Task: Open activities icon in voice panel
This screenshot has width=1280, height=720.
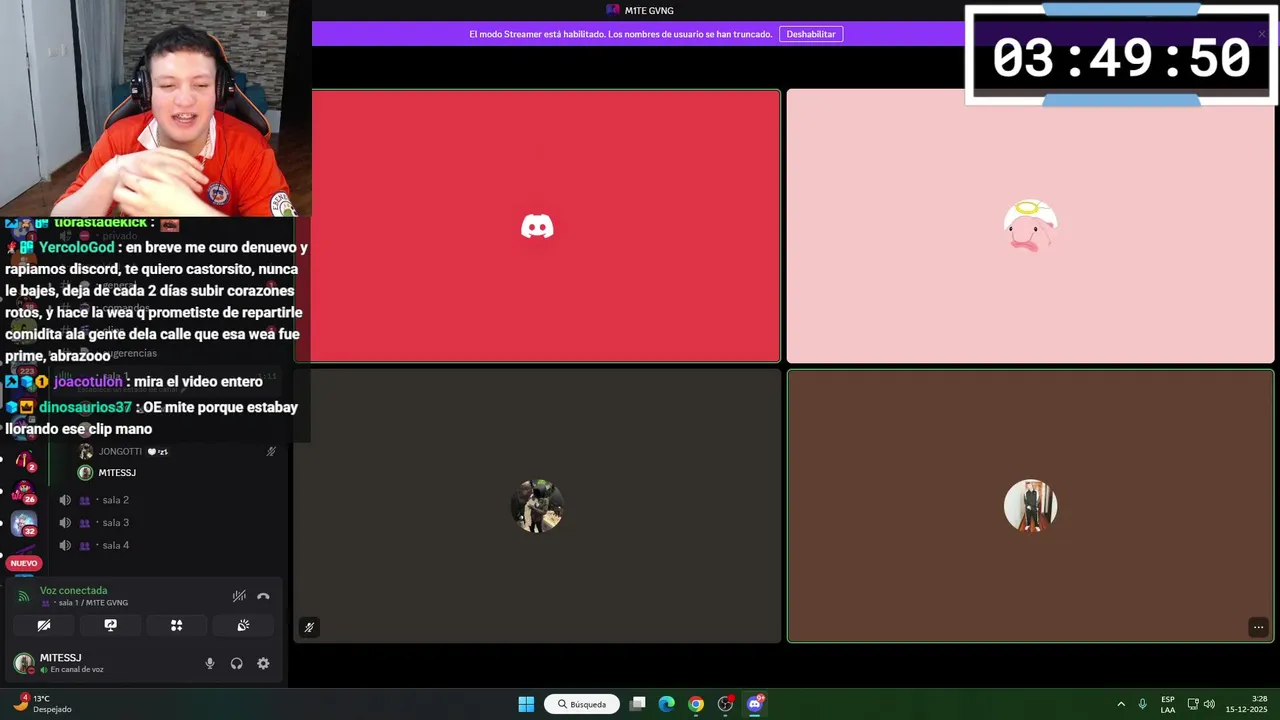Action: (x=176, y=625)
